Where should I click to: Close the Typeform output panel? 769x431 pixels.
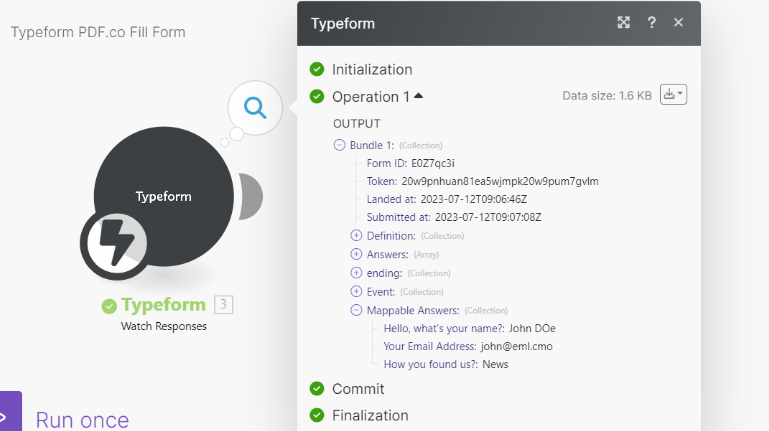(678, 23)
